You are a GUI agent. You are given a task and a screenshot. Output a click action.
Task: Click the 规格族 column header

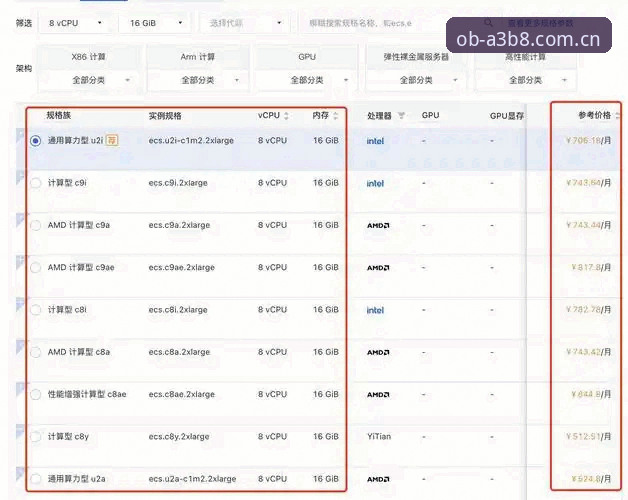pos(58,115)
